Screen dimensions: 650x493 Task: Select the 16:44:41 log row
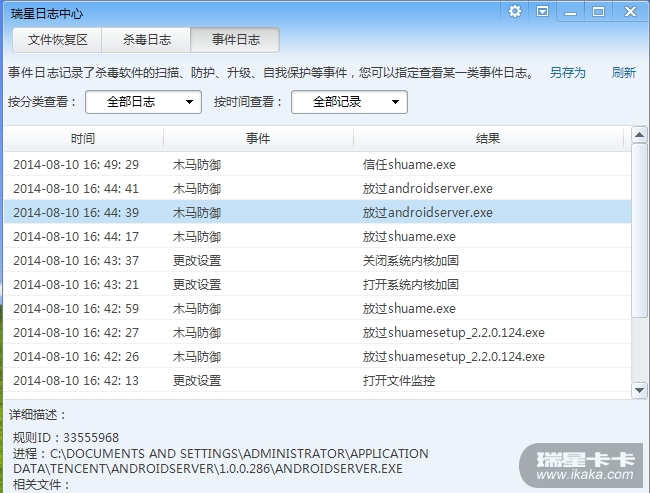[x=318, y=189]
